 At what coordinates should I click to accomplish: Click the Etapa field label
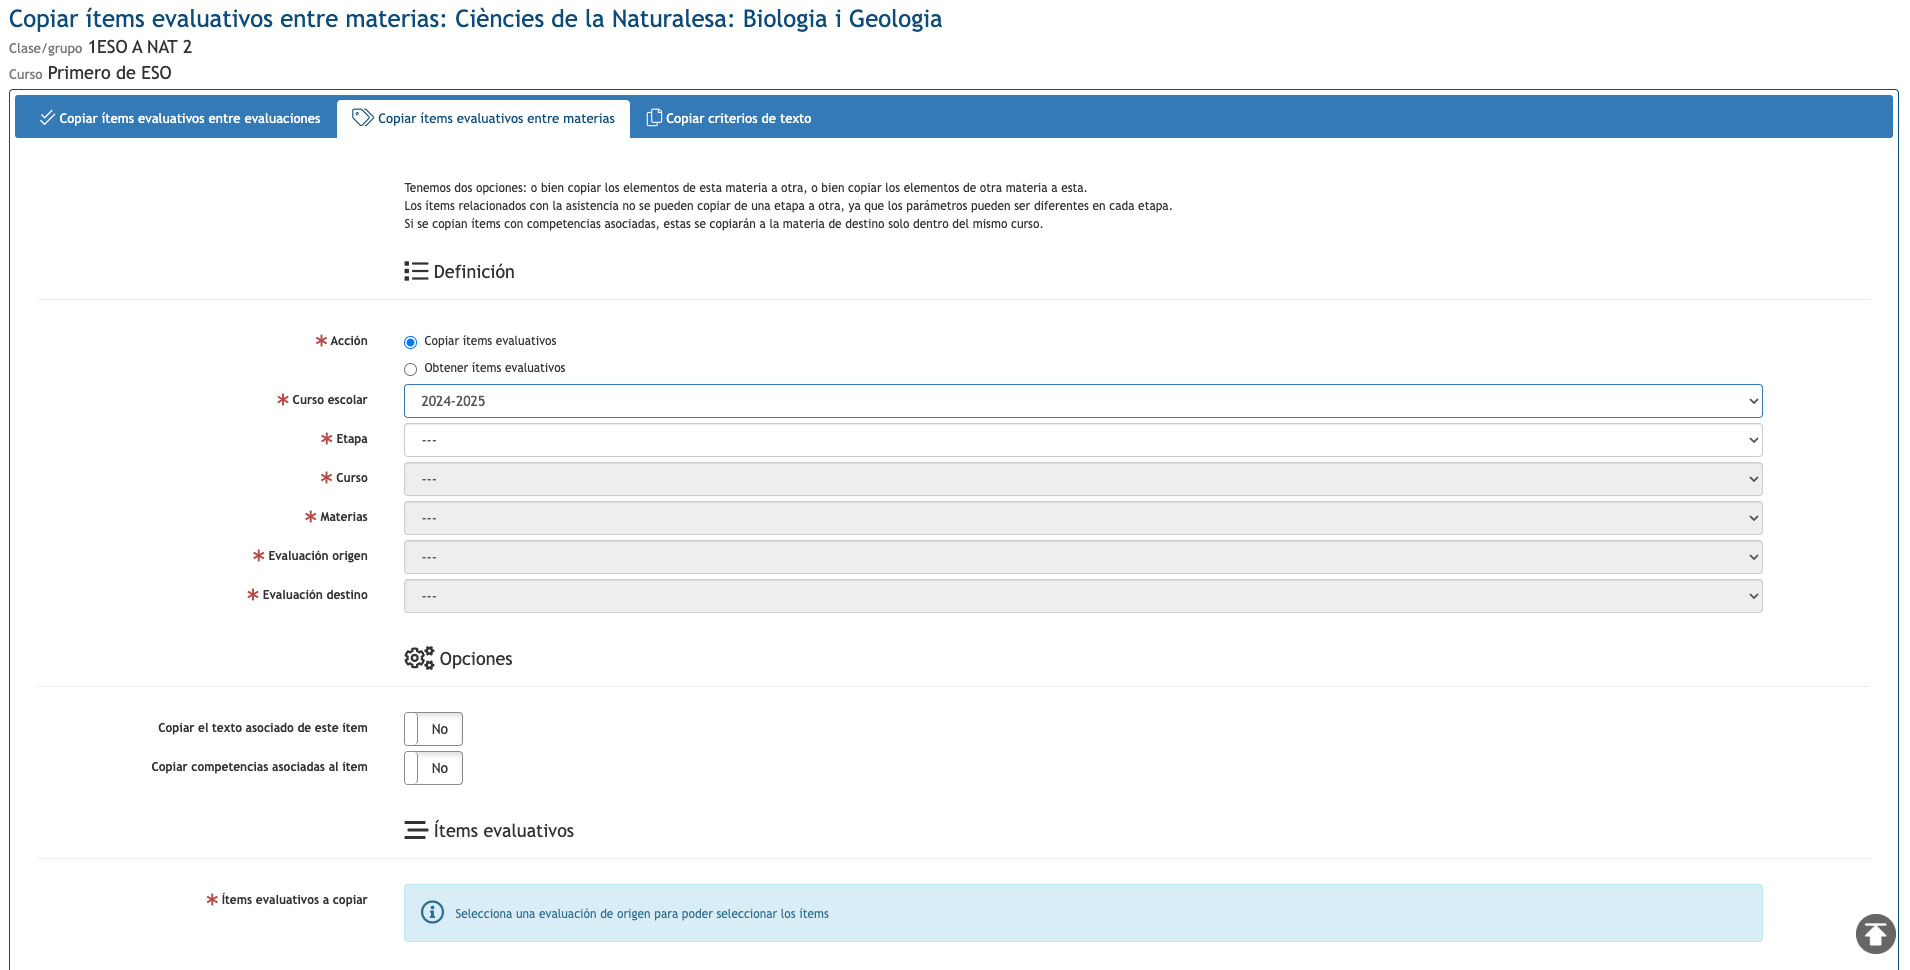pos(352,439)
